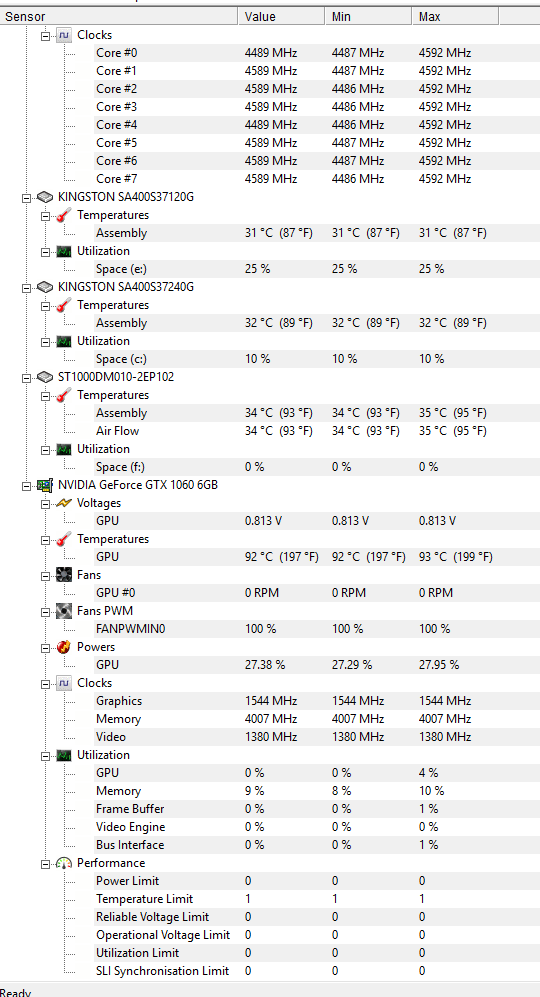Click the Value column header
This screenshot has width=540, height=997.
point(282,17)
